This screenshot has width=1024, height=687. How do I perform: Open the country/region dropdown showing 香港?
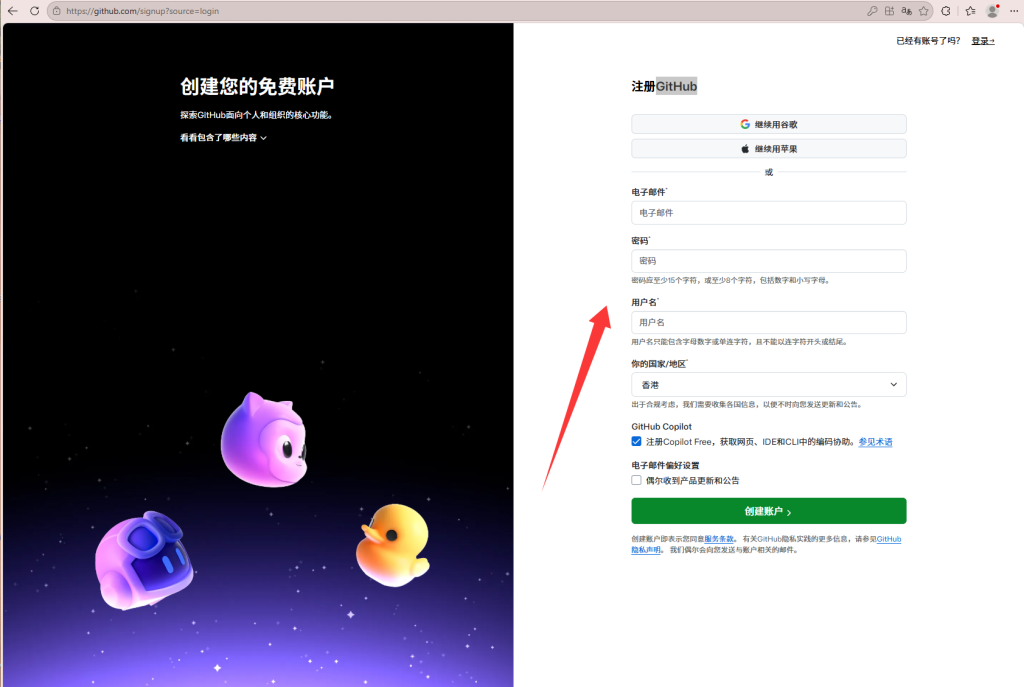[x=769, y=385]
